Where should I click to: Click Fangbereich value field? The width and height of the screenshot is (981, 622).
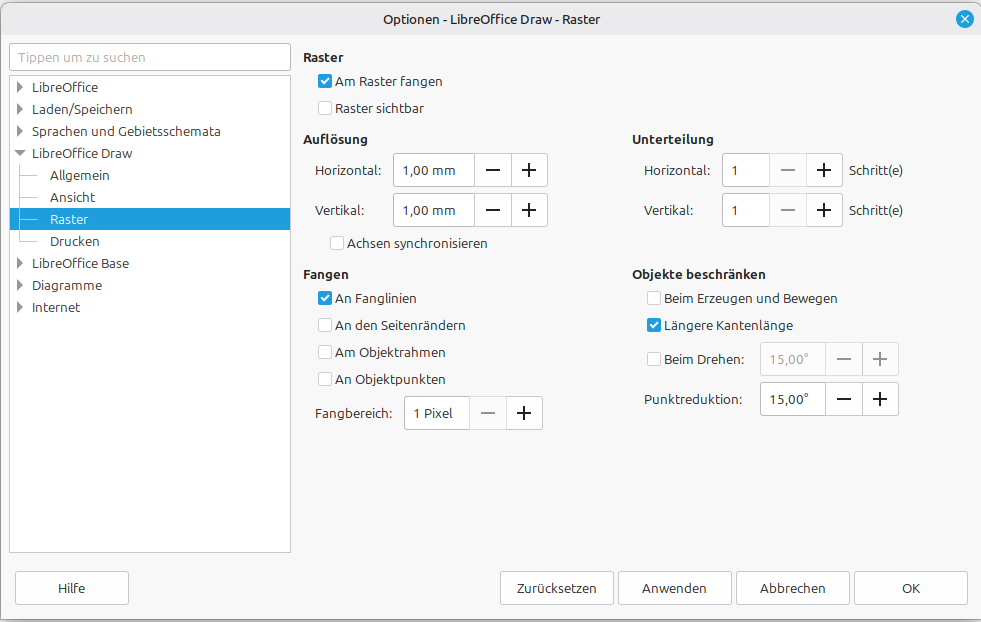pos(437,413)
